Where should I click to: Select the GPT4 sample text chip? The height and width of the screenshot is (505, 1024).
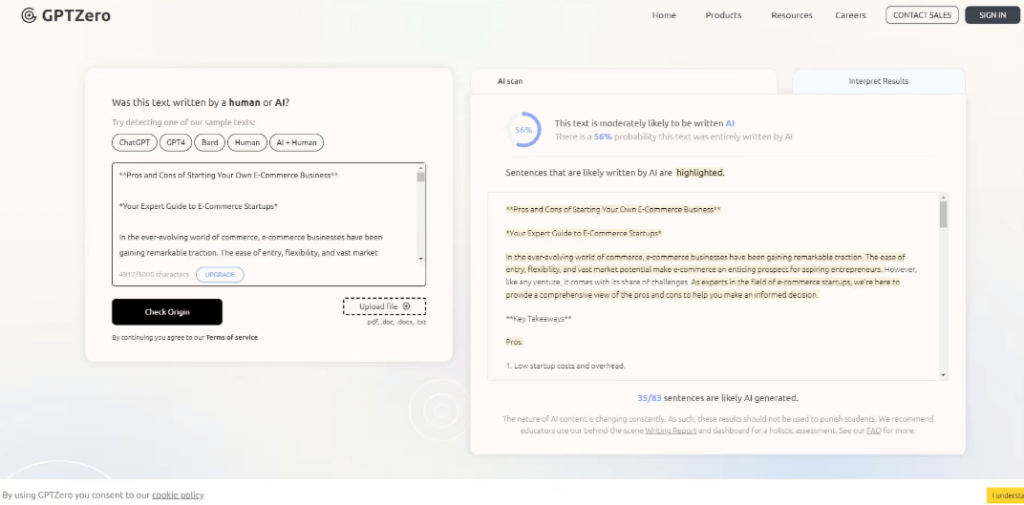[175, 143]
